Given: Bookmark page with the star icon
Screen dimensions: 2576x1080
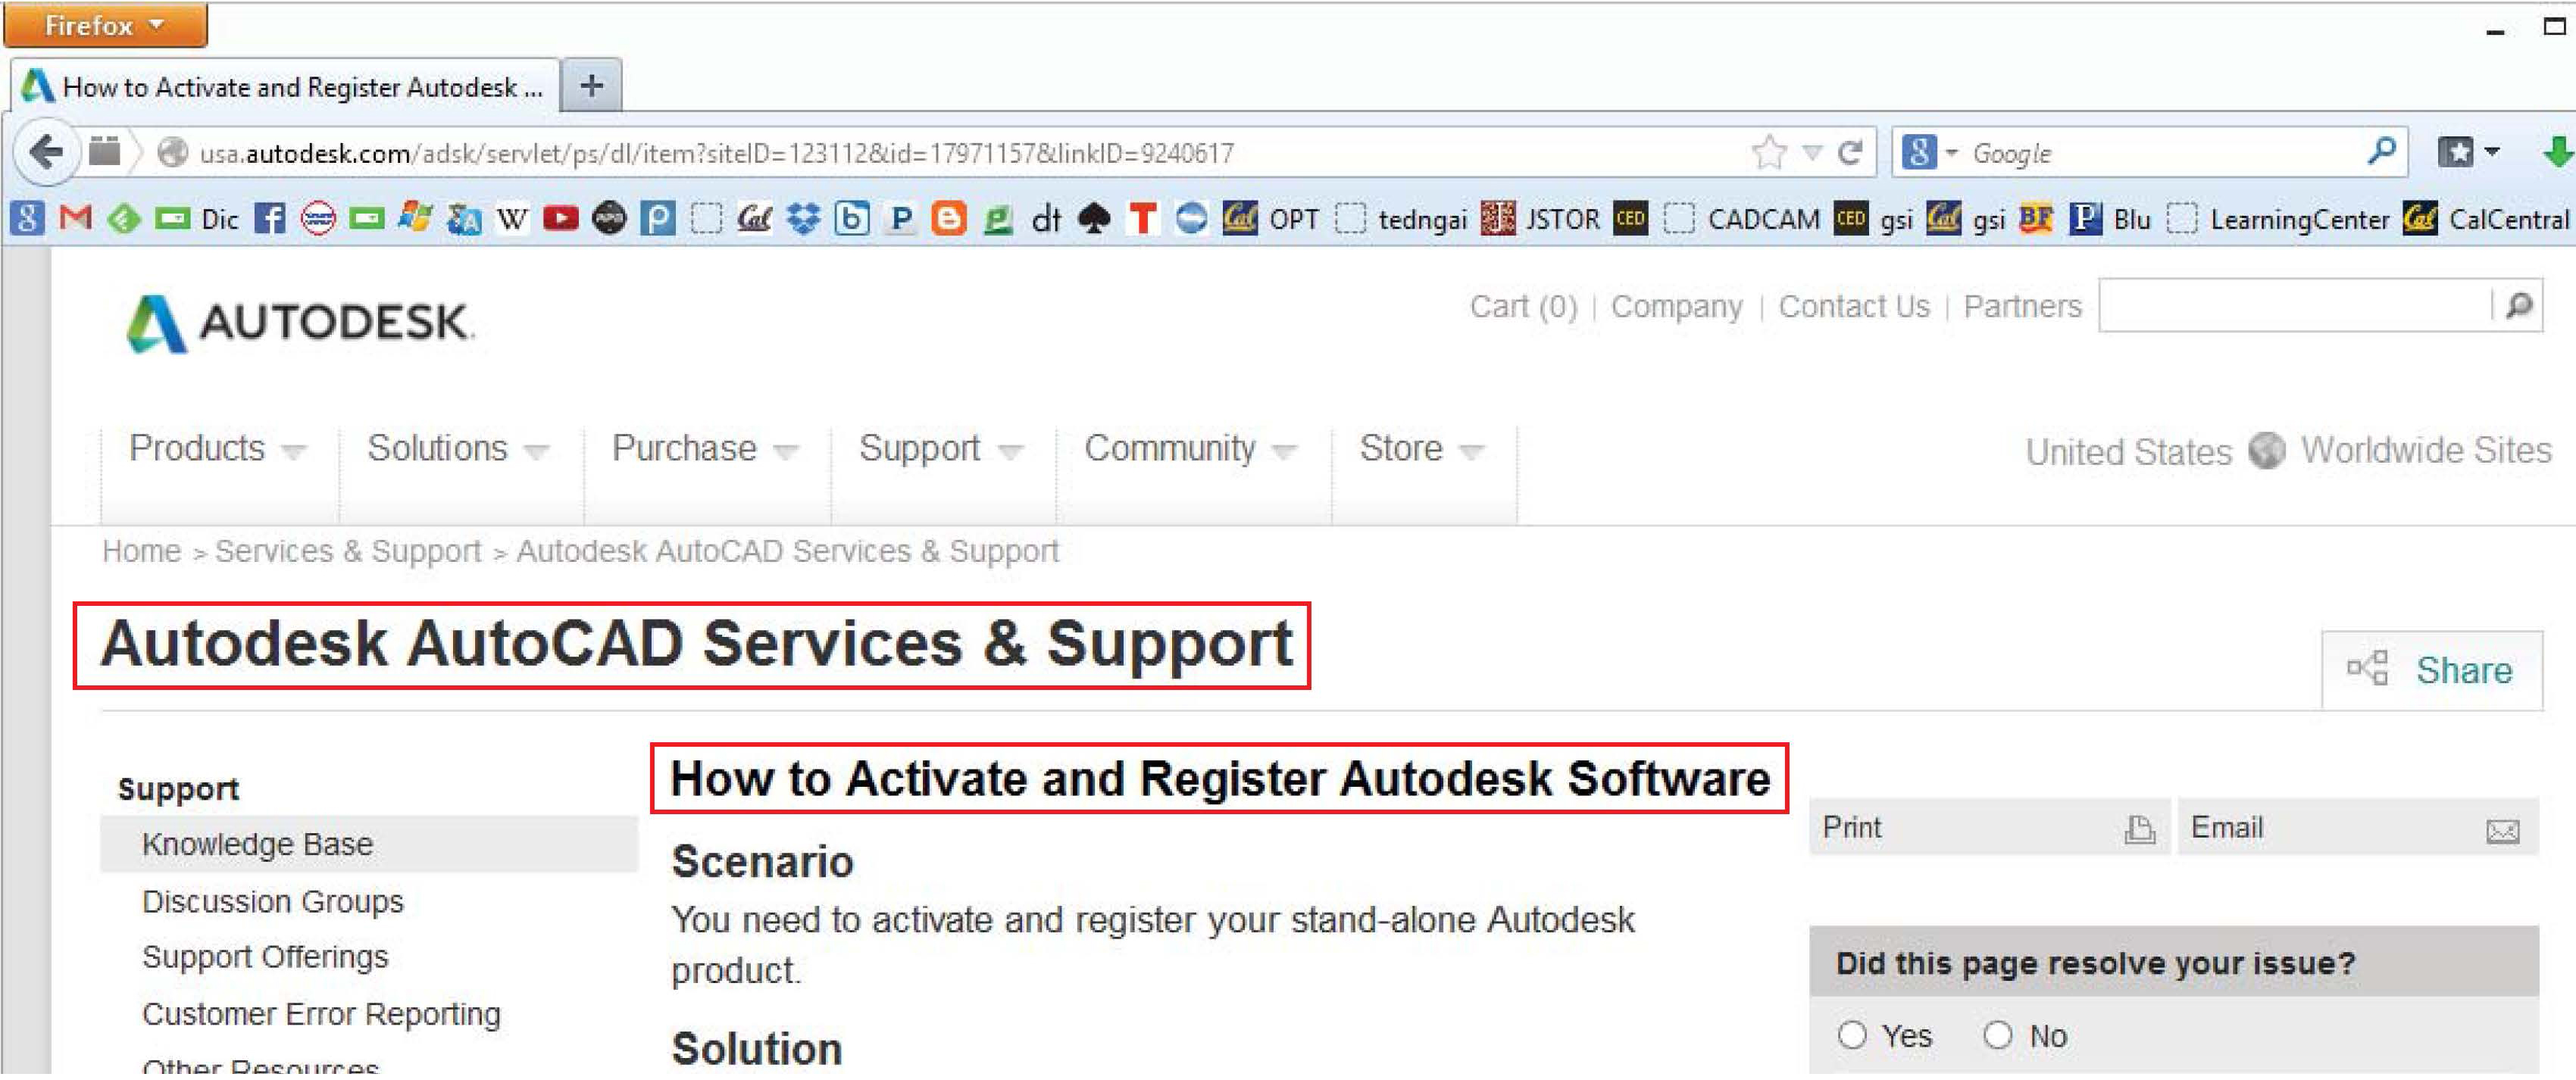Looking at the screenshot, I should [x=1768, y=153].
